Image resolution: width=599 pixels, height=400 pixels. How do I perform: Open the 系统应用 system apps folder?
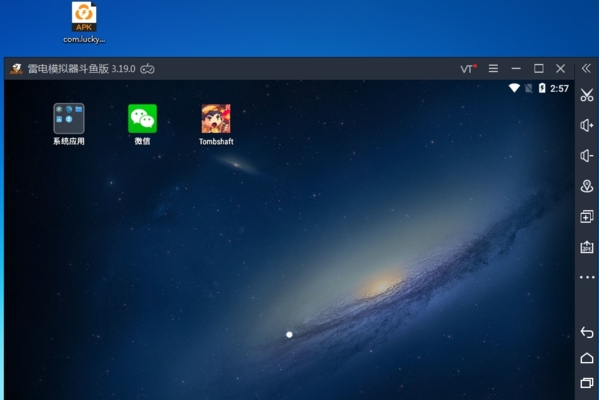(69, 125)
